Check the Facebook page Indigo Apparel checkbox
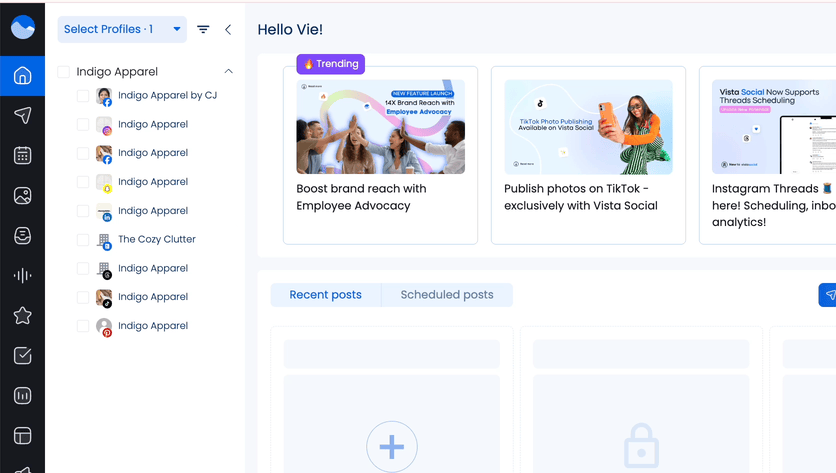 tap(83, 153)
